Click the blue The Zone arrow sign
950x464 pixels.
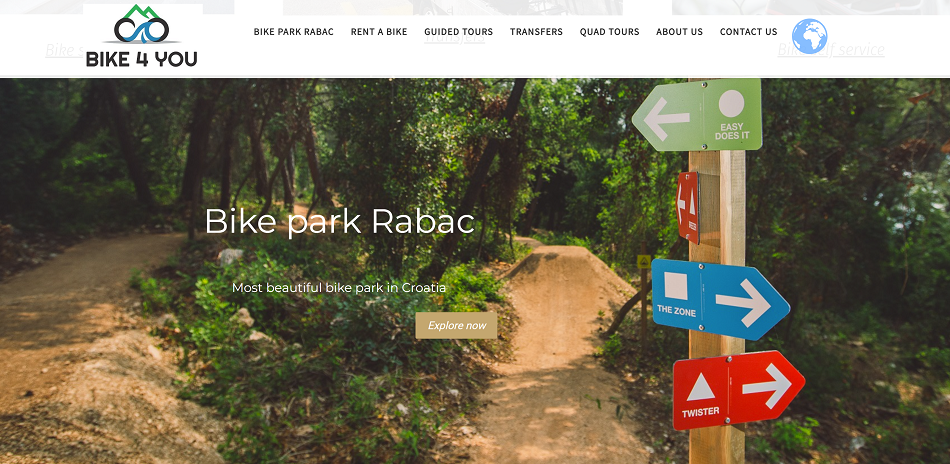click(x=720, y=299)
